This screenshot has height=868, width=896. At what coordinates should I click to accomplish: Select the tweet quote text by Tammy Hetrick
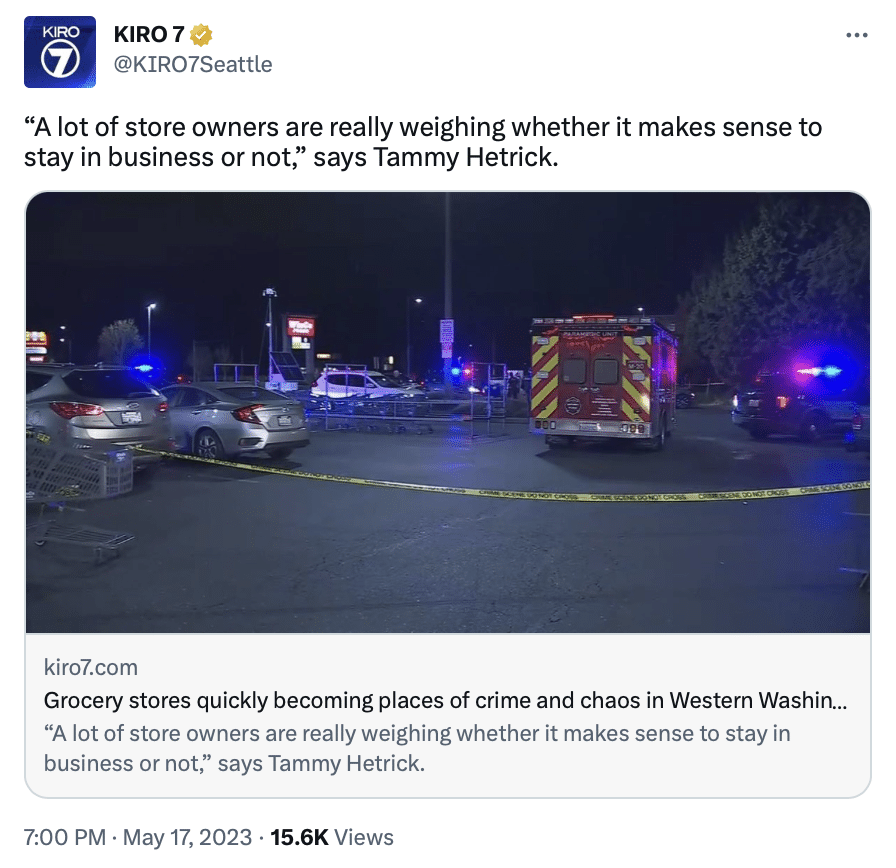pyautogui.click(x=423, y=142)
